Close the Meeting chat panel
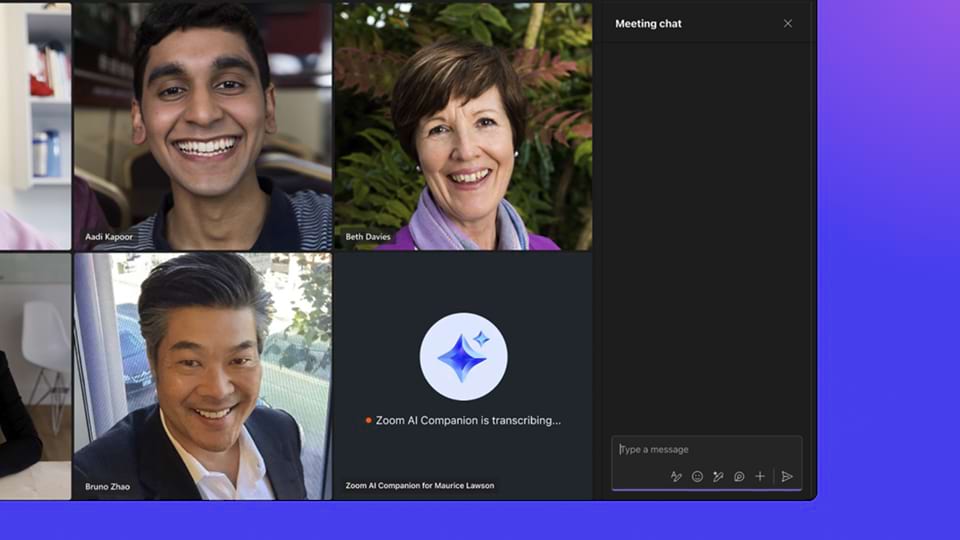Screen dimensions: 960x540 click(787, 24)
